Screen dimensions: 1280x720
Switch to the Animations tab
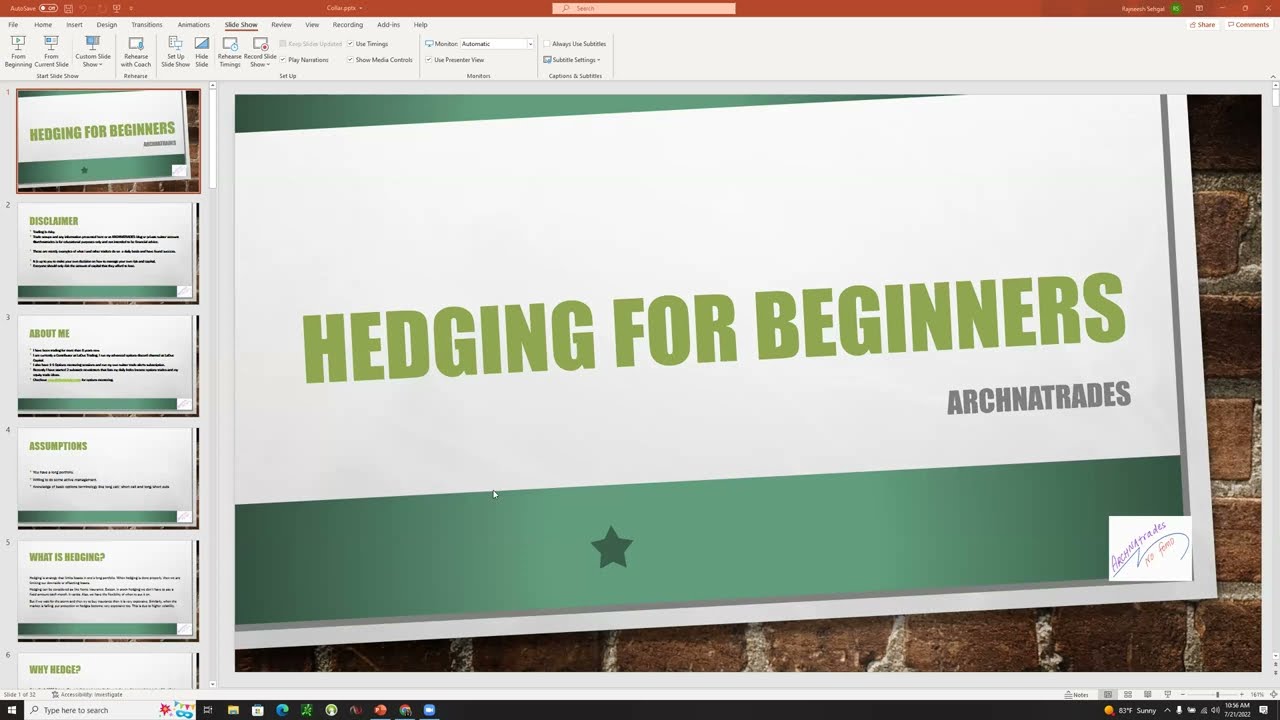tap(194, 24)
